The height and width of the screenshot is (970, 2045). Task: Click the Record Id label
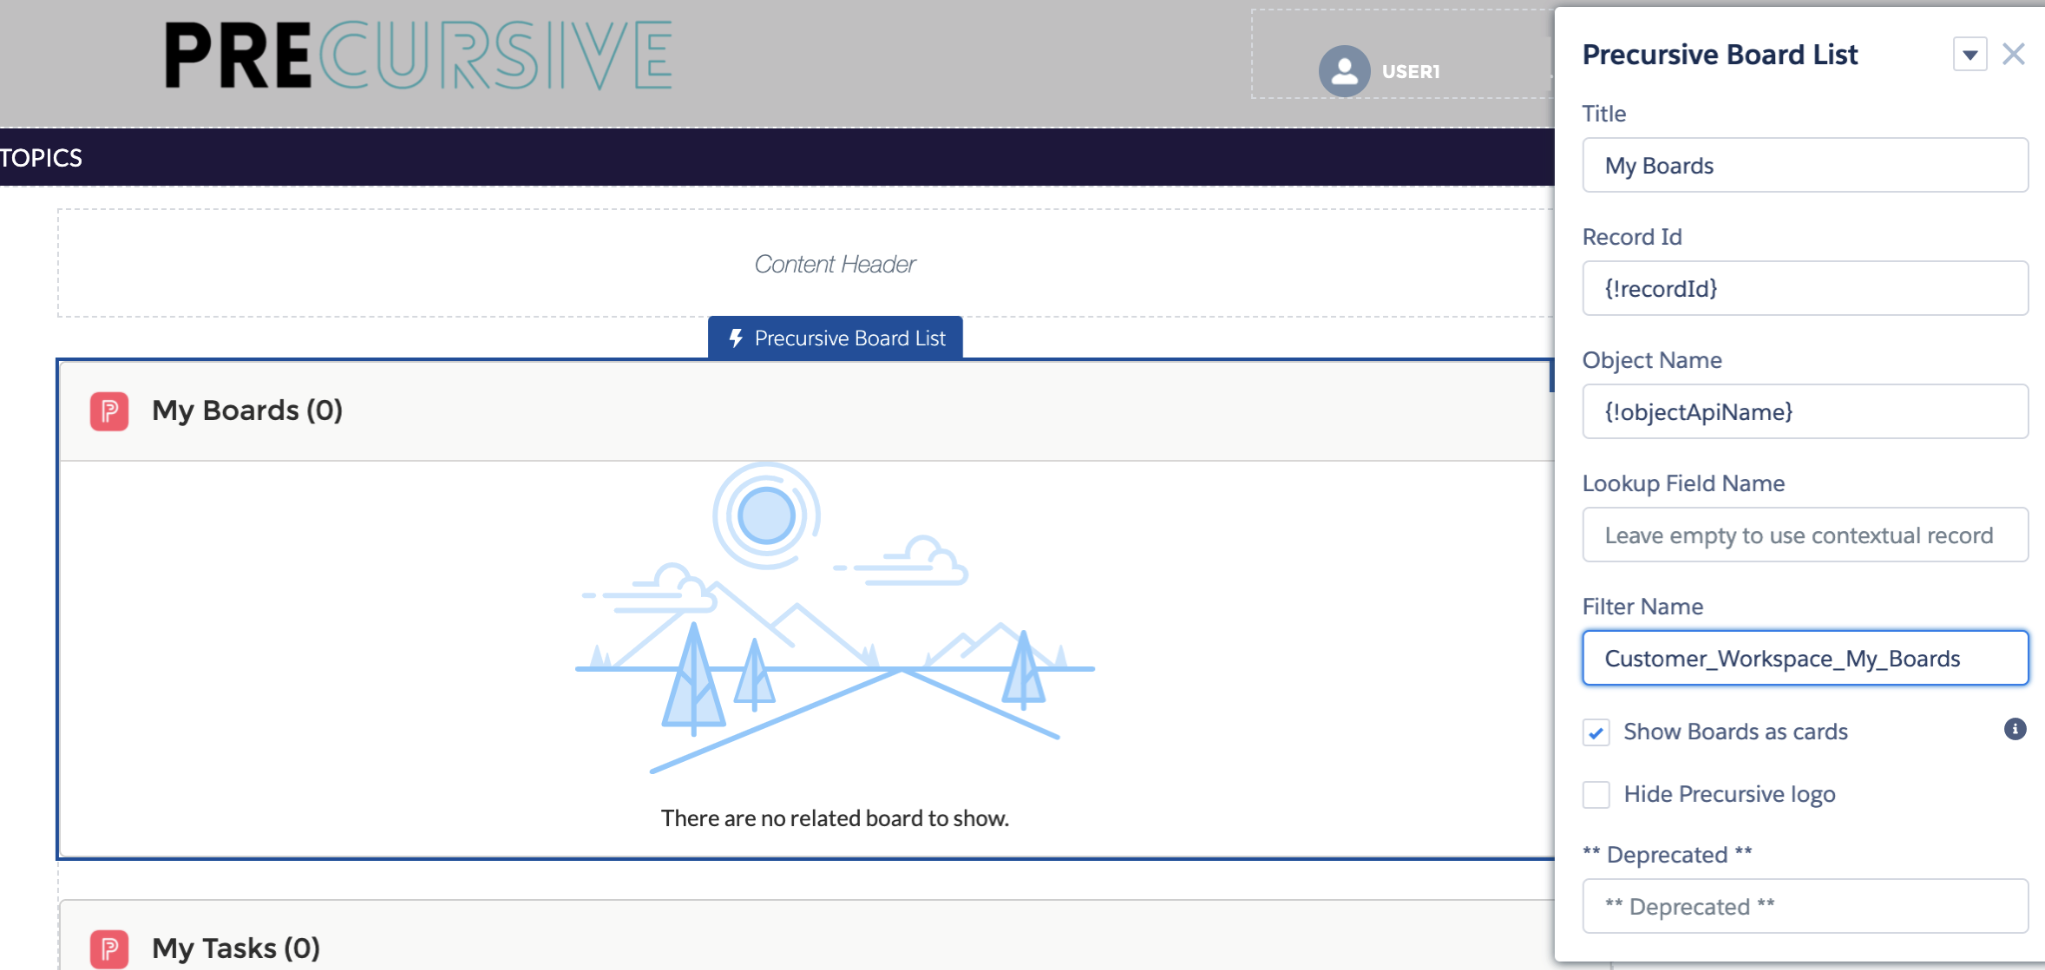point(1632,237)
